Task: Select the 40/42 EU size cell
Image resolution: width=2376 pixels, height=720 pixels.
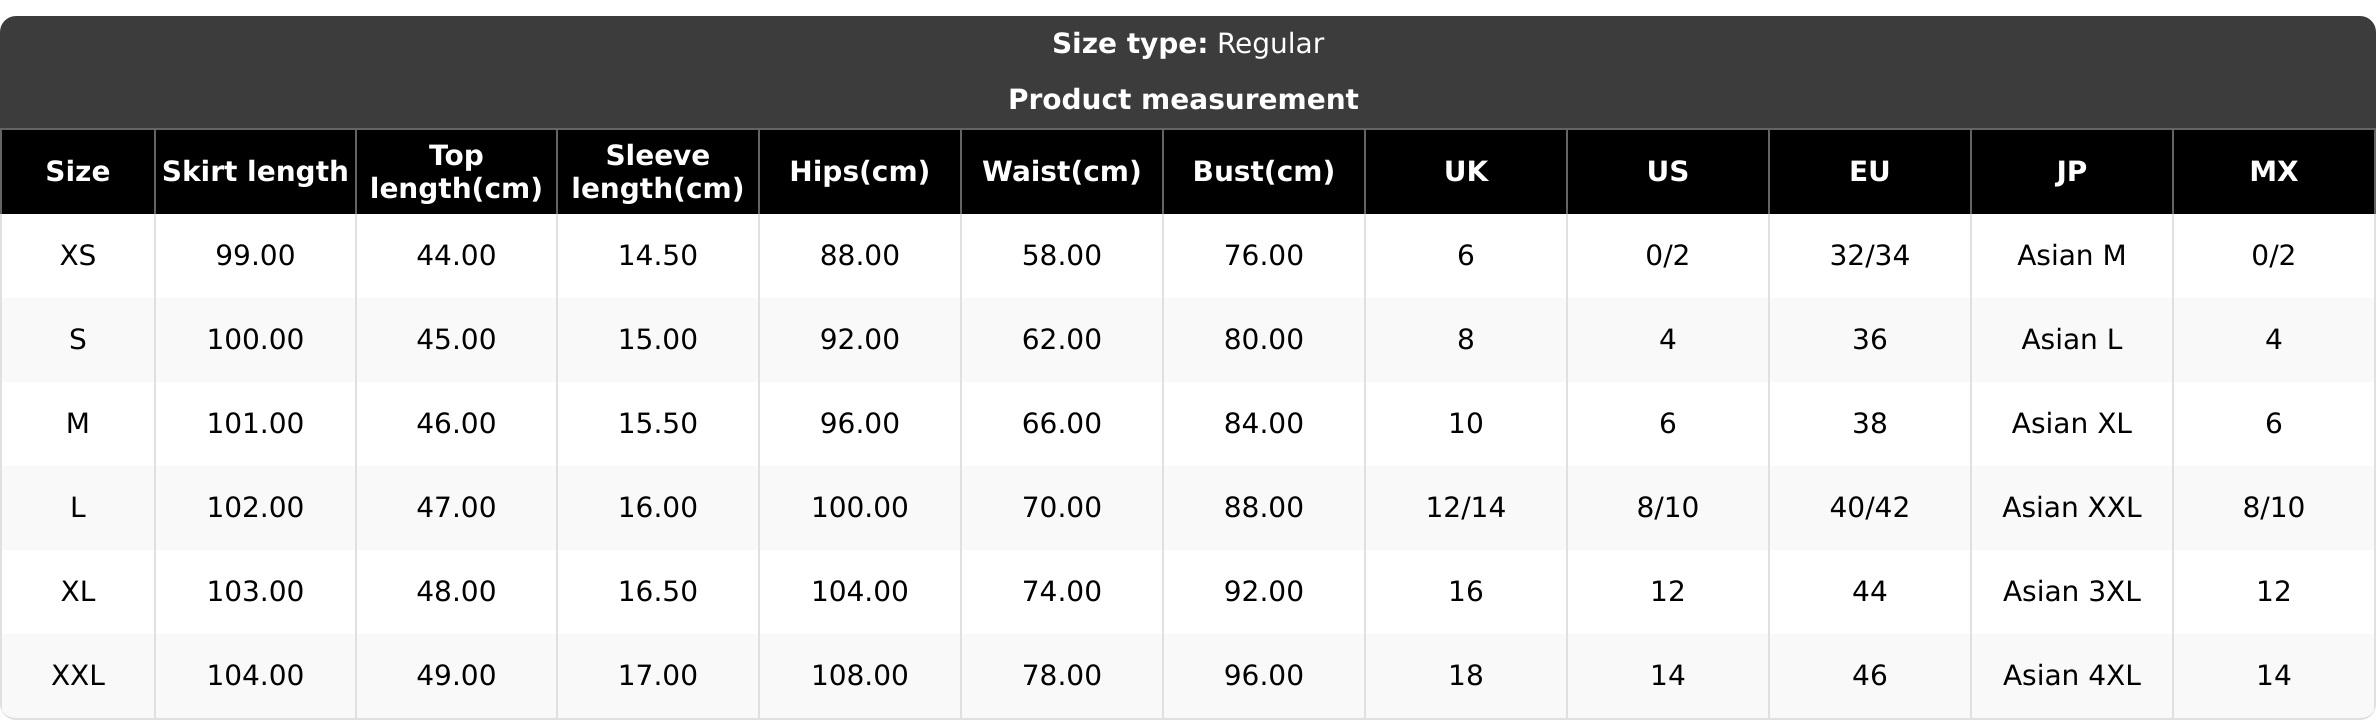Action: [x=1870, y=508]
